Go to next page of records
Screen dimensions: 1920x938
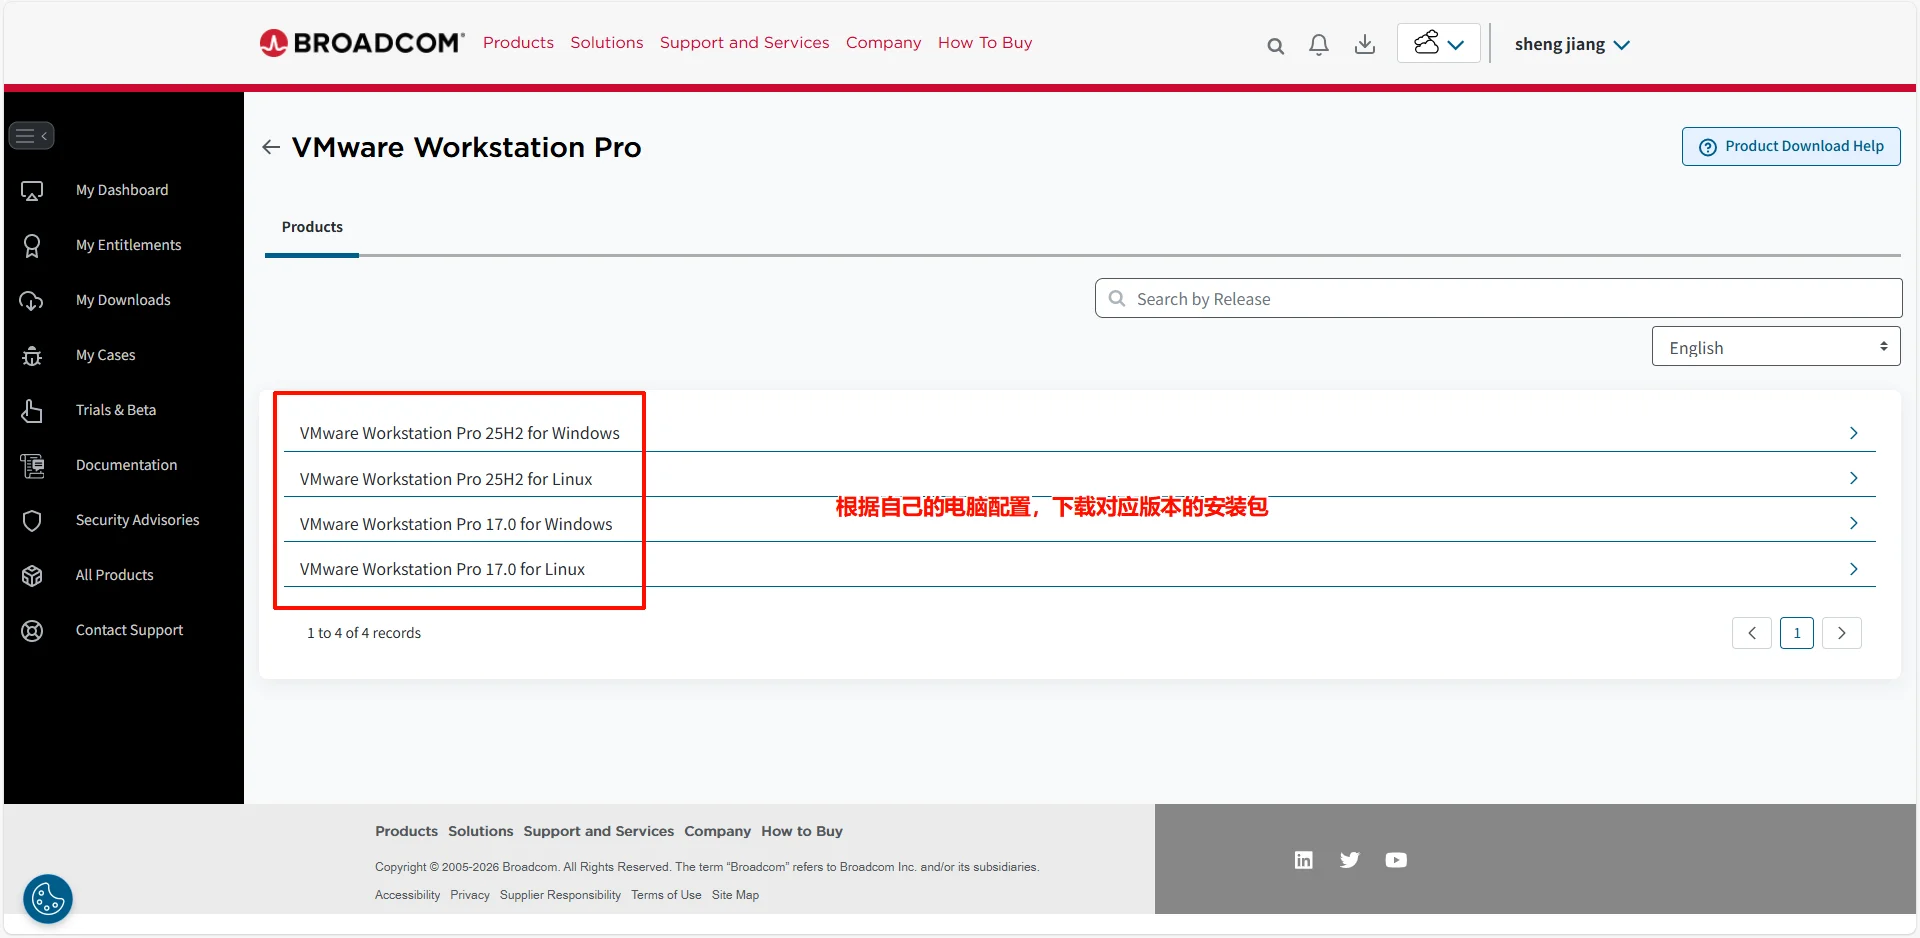click(x=1841, y=633)
